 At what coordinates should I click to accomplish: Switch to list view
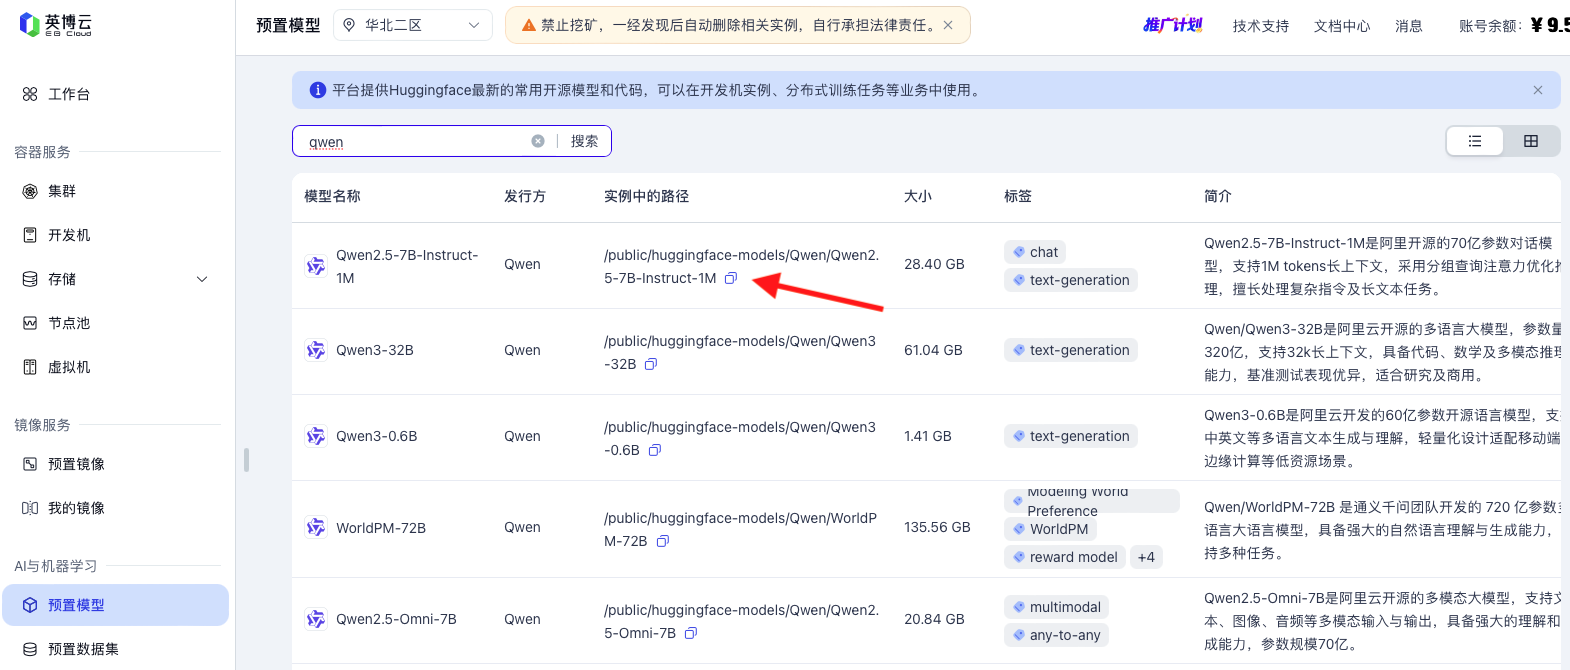point(1475,141)
